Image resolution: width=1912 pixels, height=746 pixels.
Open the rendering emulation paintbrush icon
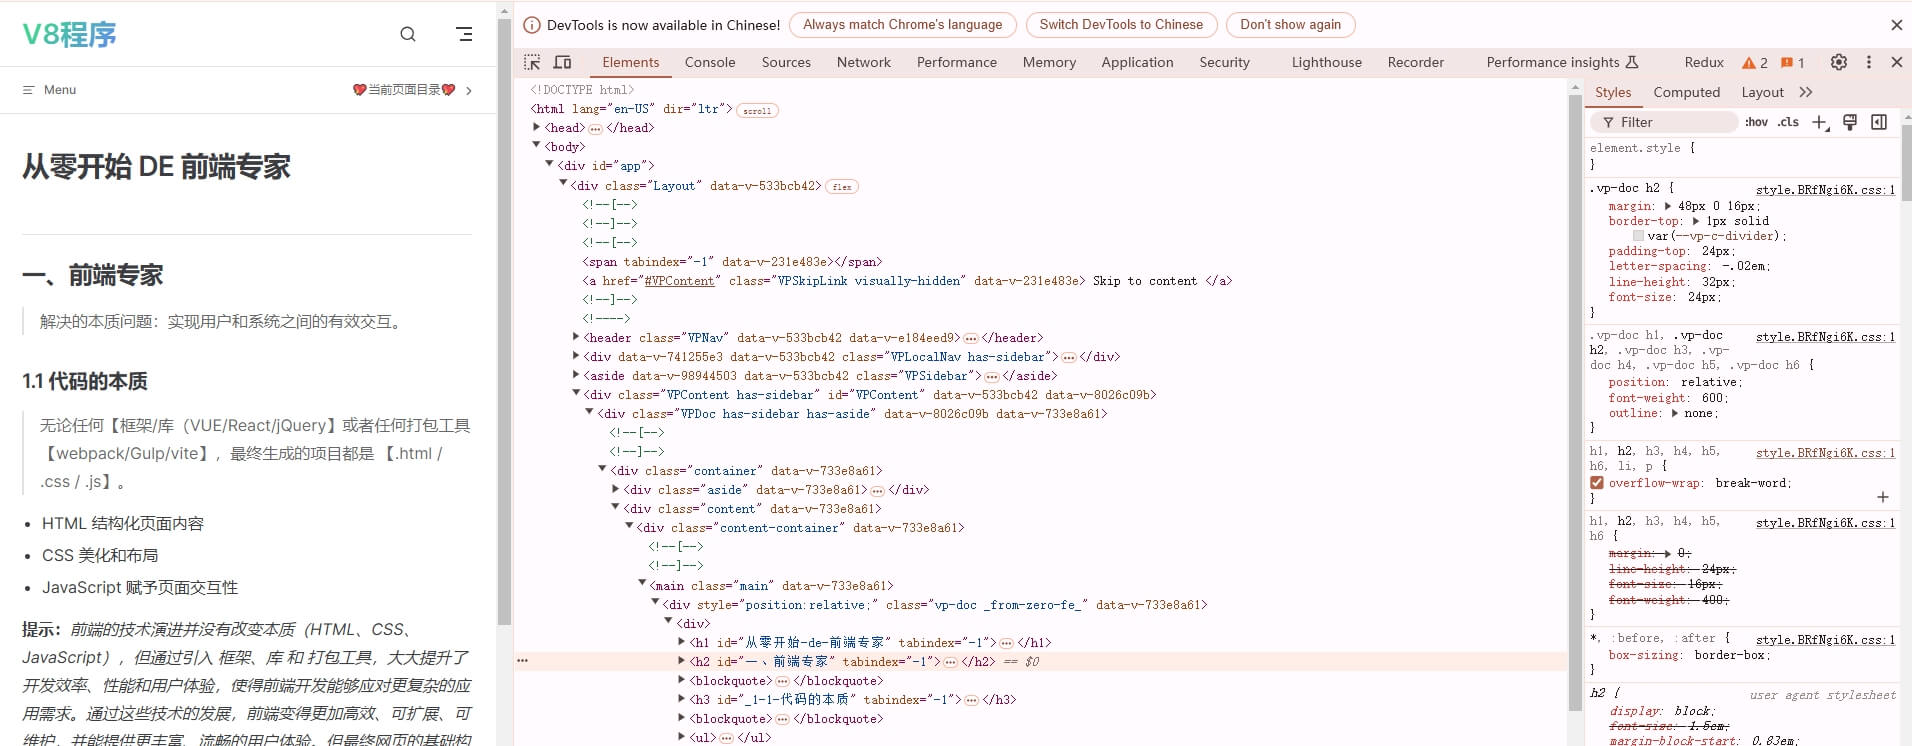(x=1849, y=122)
